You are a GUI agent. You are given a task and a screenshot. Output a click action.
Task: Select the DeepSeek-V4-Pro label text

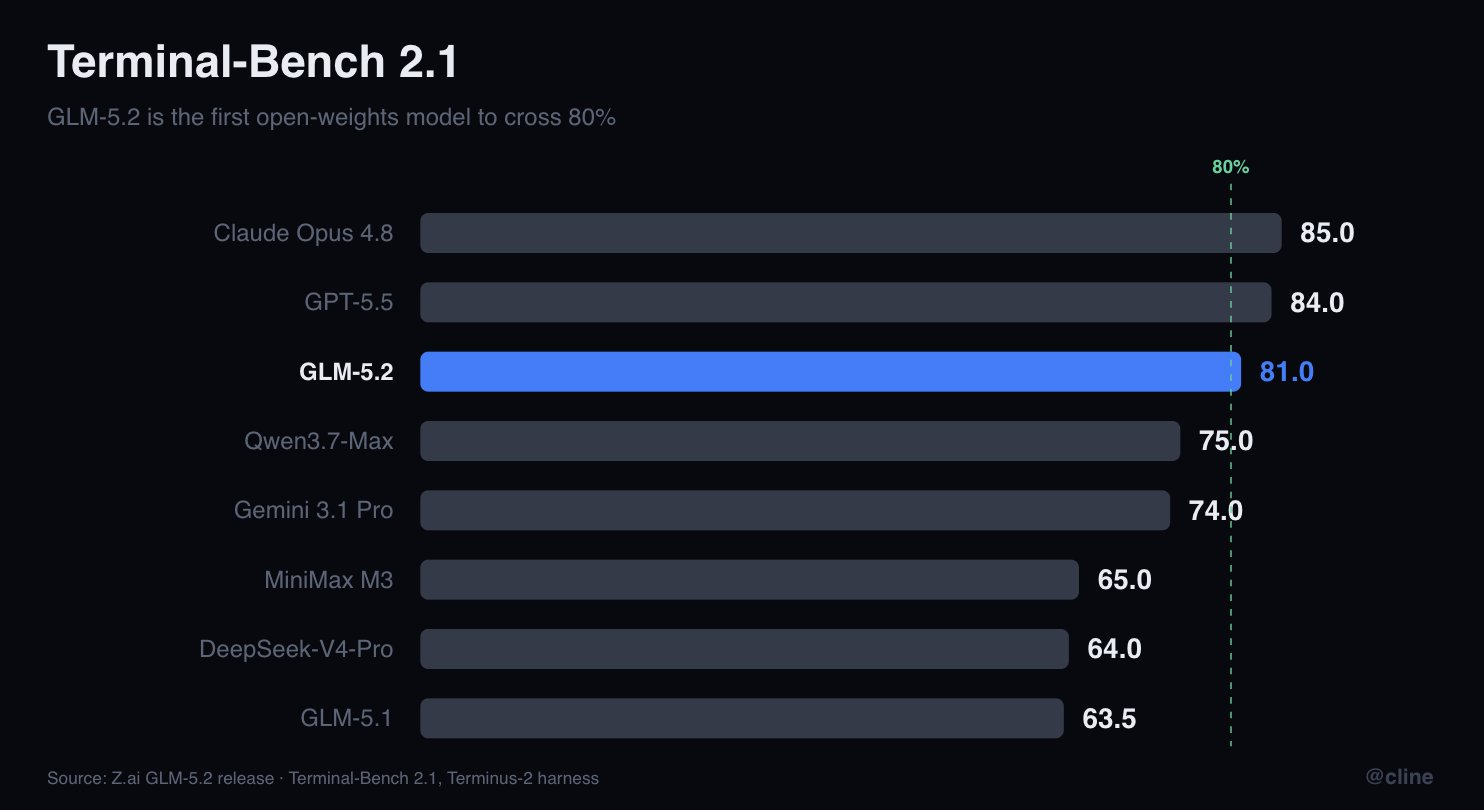pos(296,649)
